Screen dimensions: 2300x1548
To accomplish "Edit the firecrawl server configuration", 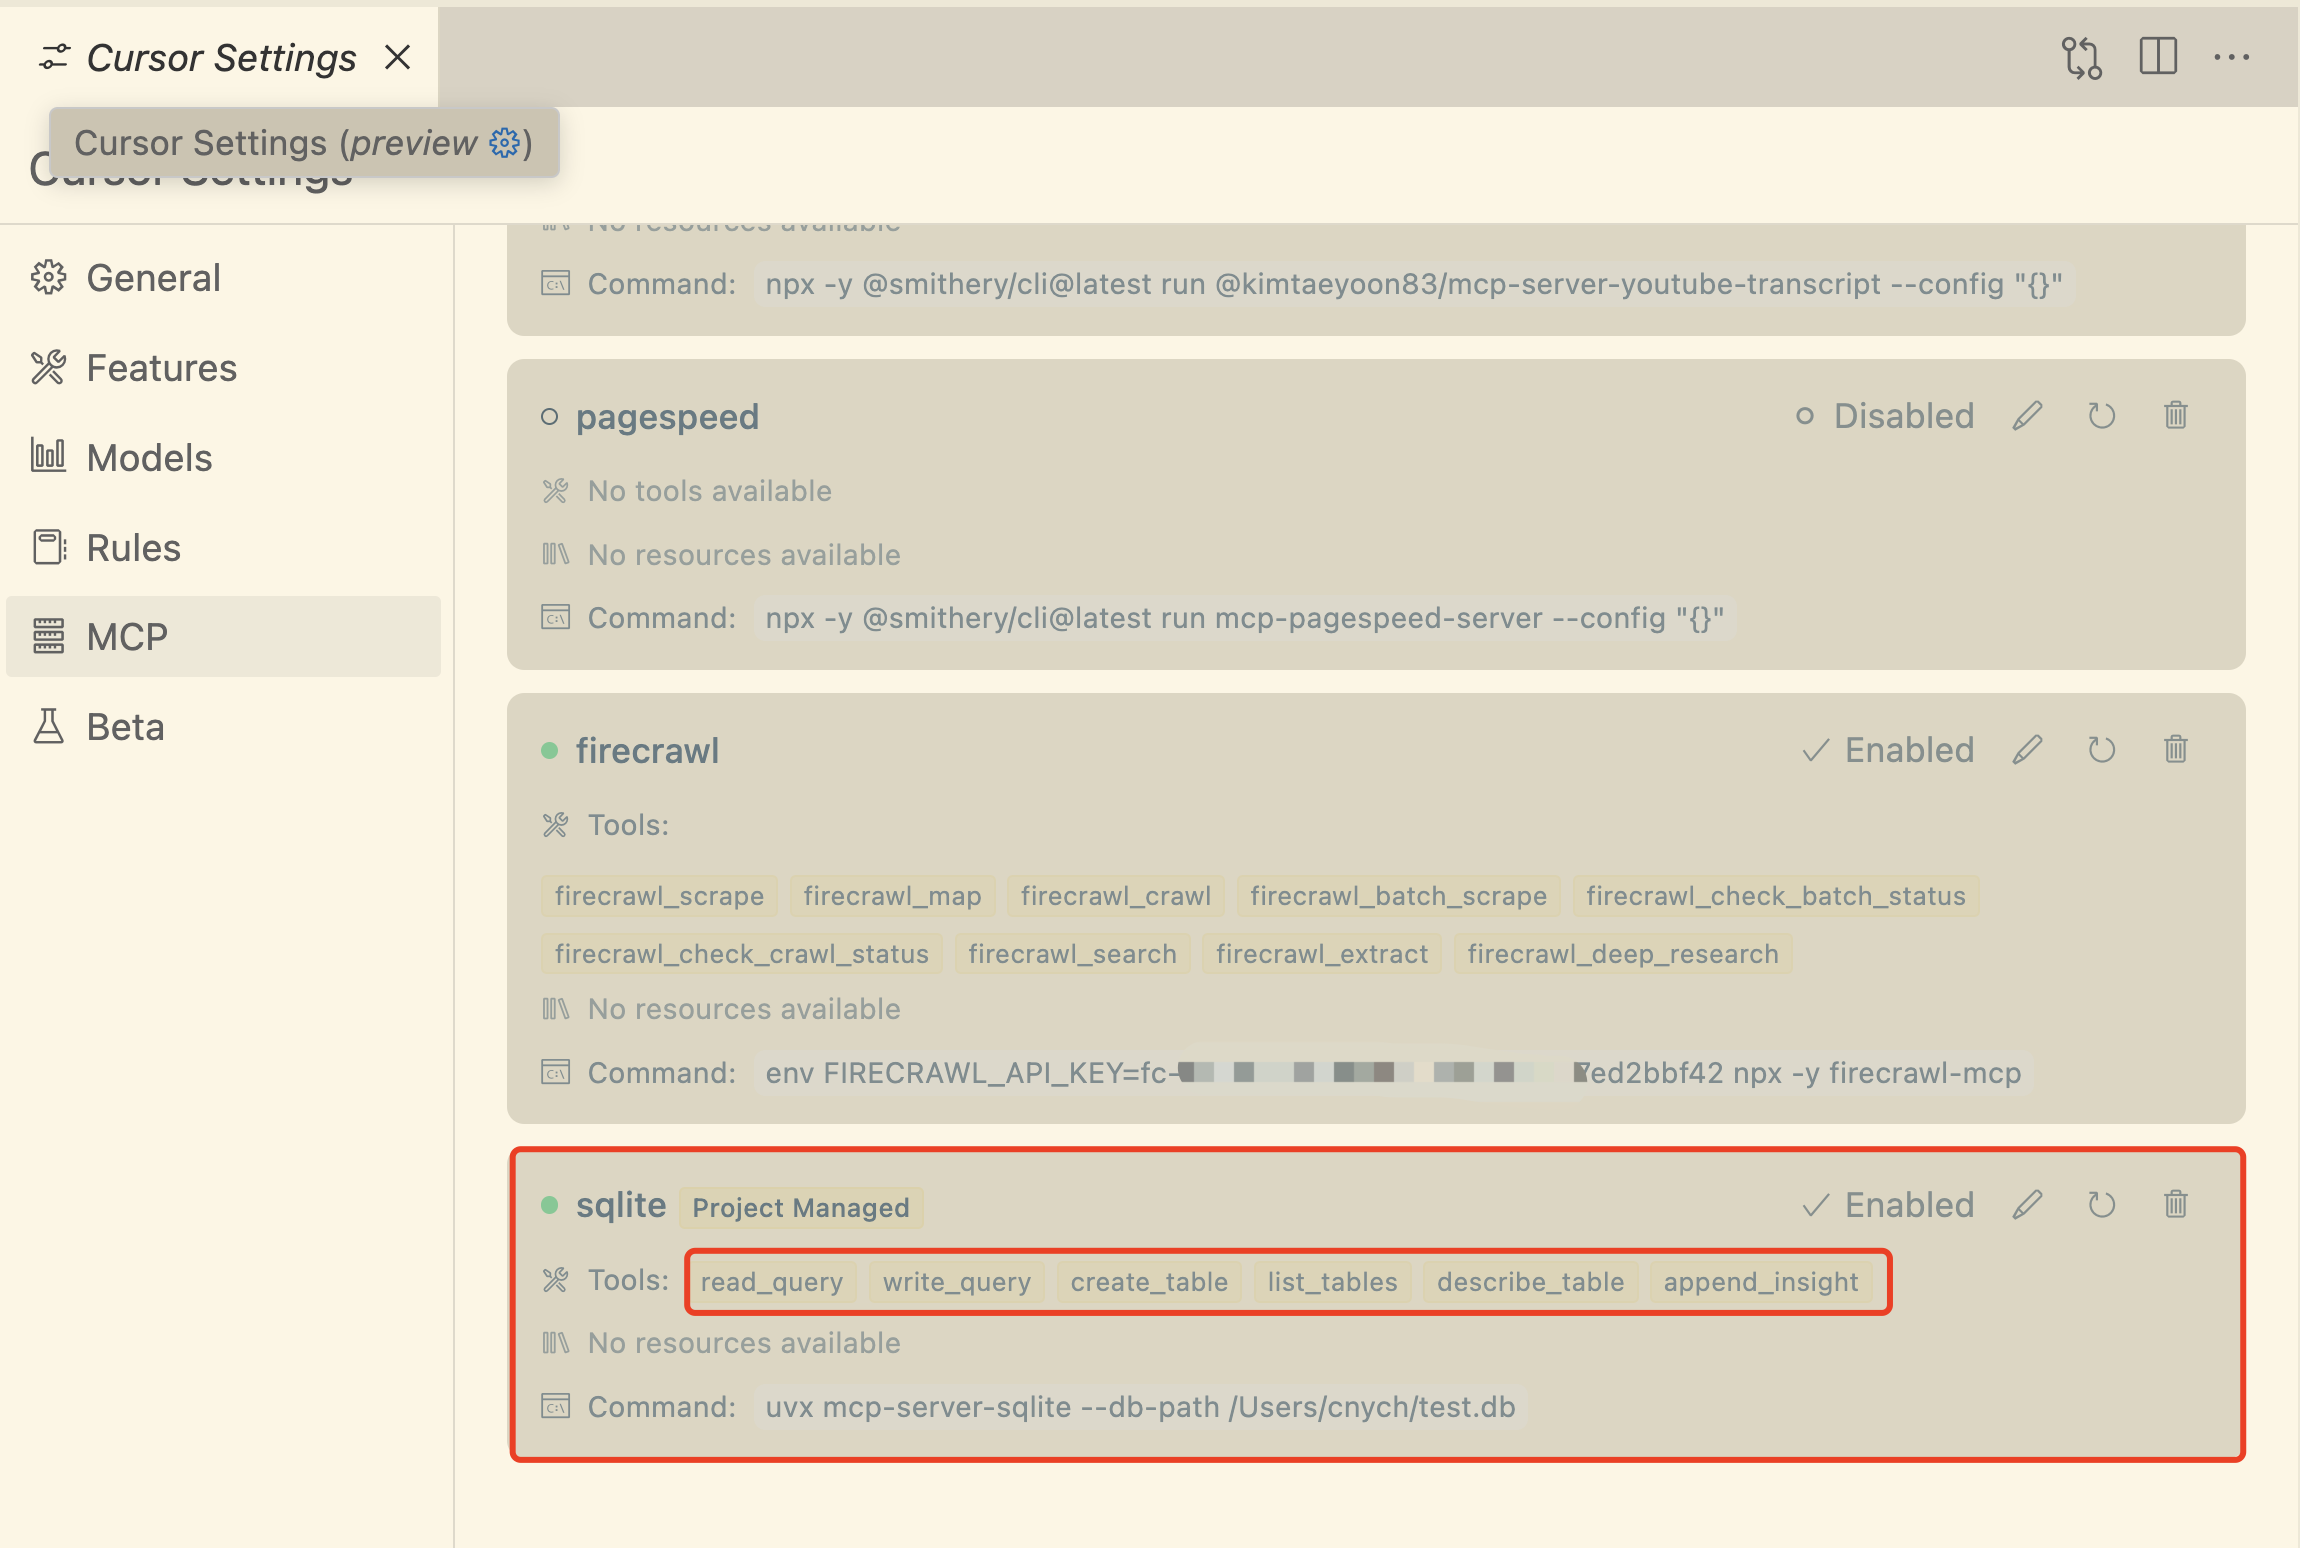I will pyautogui.click(x=2027, y=750).
